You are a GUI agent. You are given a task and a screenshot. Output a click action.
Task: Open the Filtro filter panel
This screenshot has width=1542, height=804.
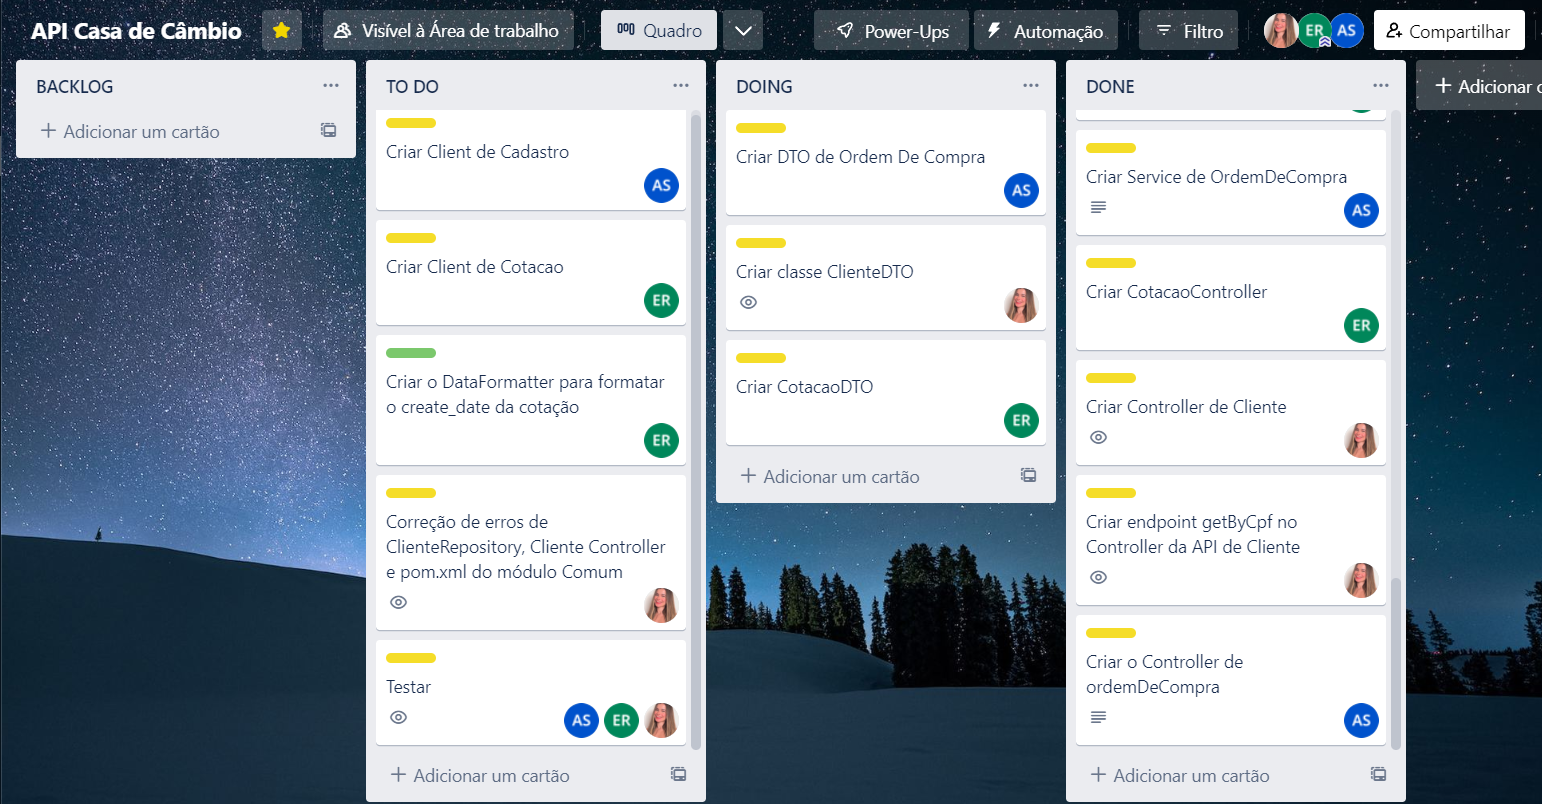coord(1188,30)
